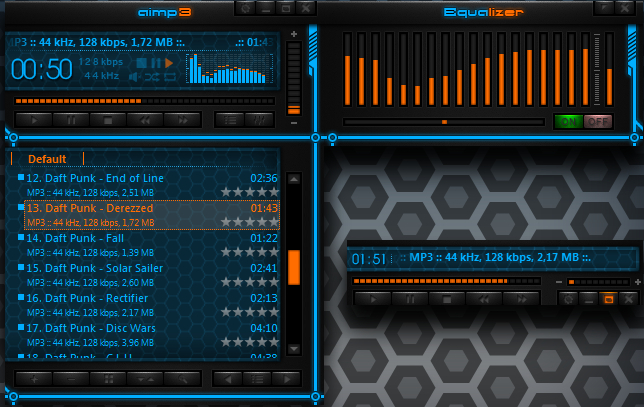The width and height of the screenshot is (644, 407).
Task: Click the playlist scrollbar down arrow
Action: click(294, 349)
